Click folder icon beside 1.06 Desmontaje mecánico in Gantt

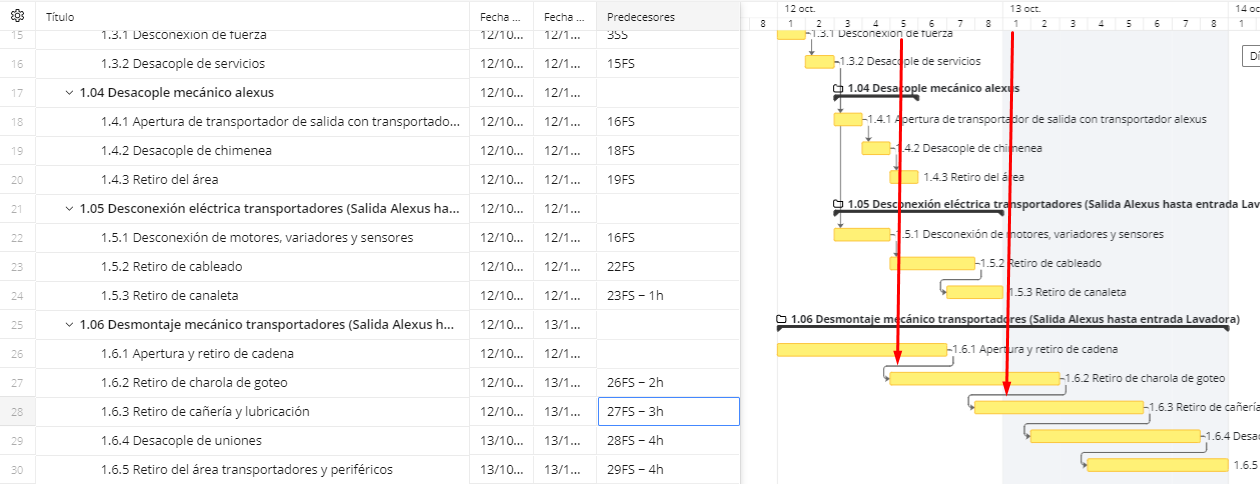pyautogui.click(x=782, y=320)
